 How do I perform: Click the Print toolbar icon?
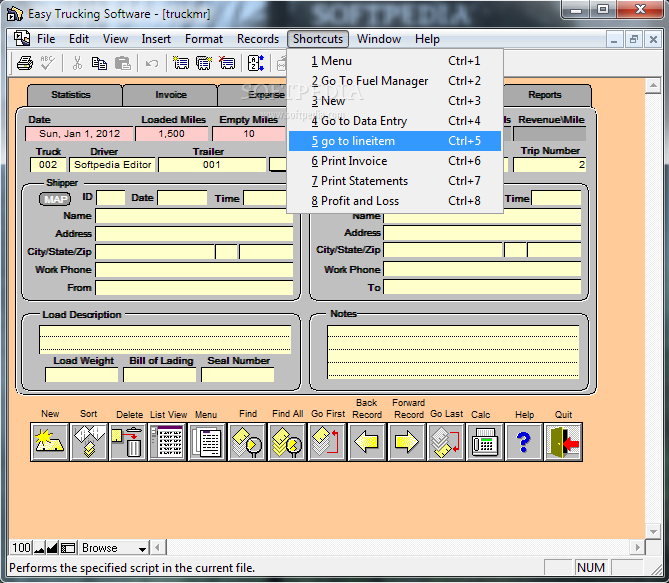click(x=25, y=63)
